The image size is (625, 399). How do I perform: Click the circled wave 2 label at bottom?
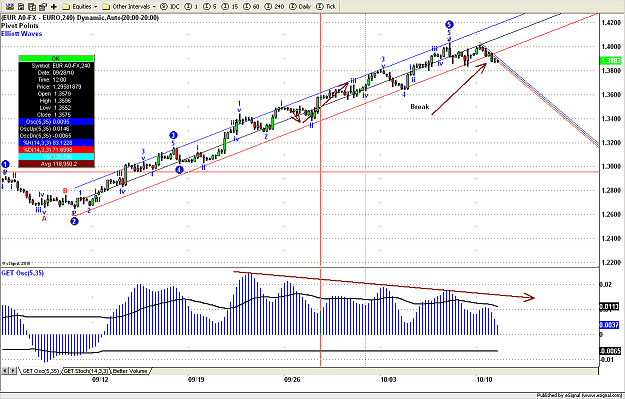[74, 221]
